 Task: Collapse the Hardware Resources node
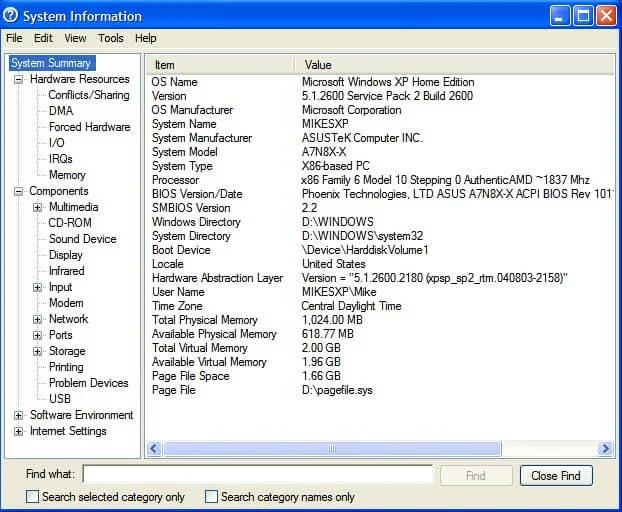coord(18,79)
